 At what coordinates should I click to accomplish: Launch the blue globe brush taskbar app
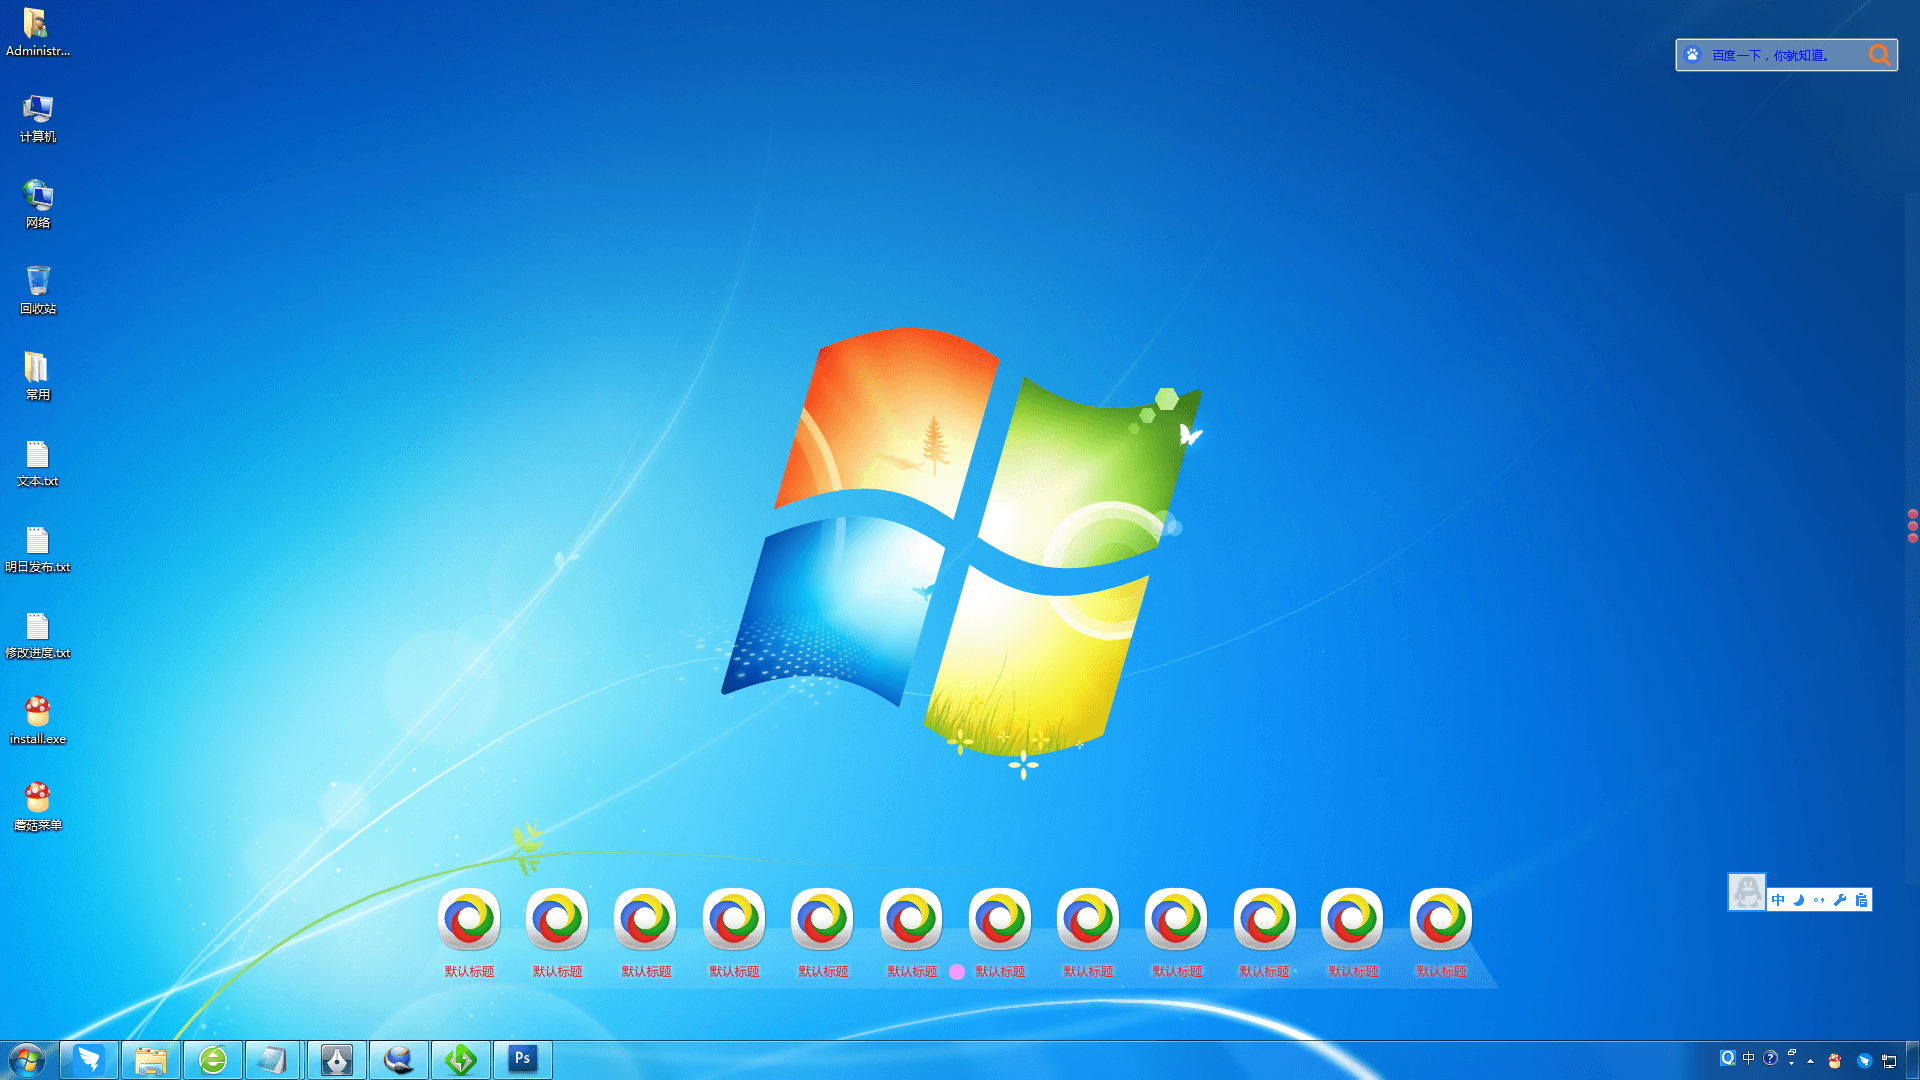pos(399,1060)
